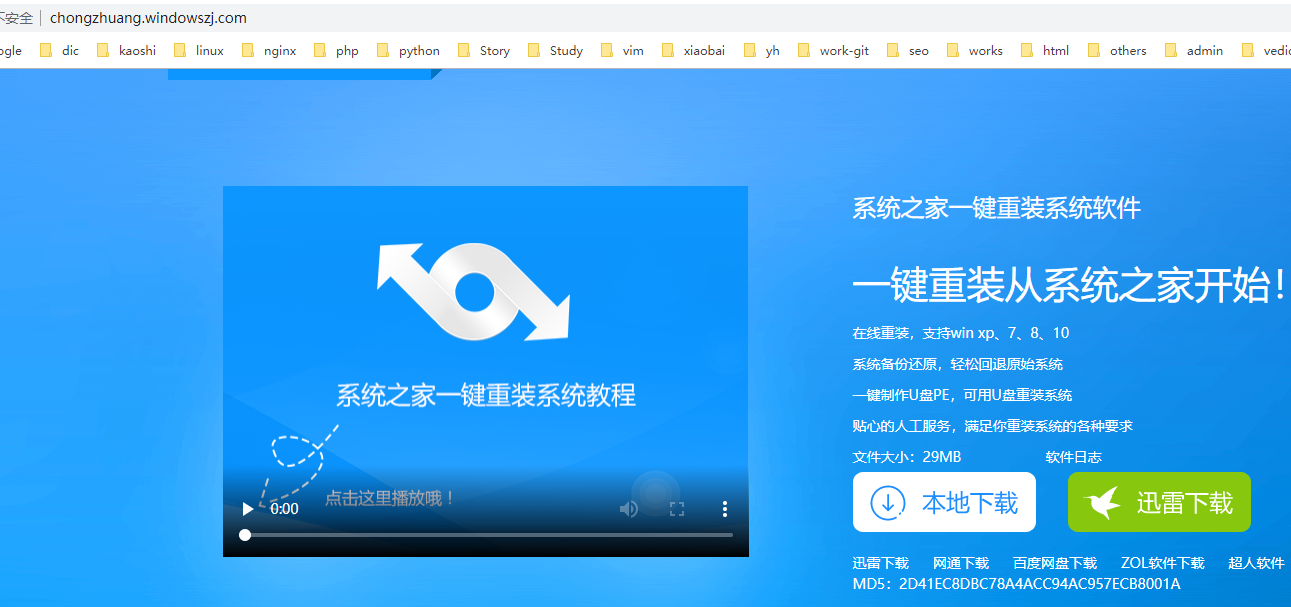
Task: Open the work-git bookmark folder
Action: 833,50
